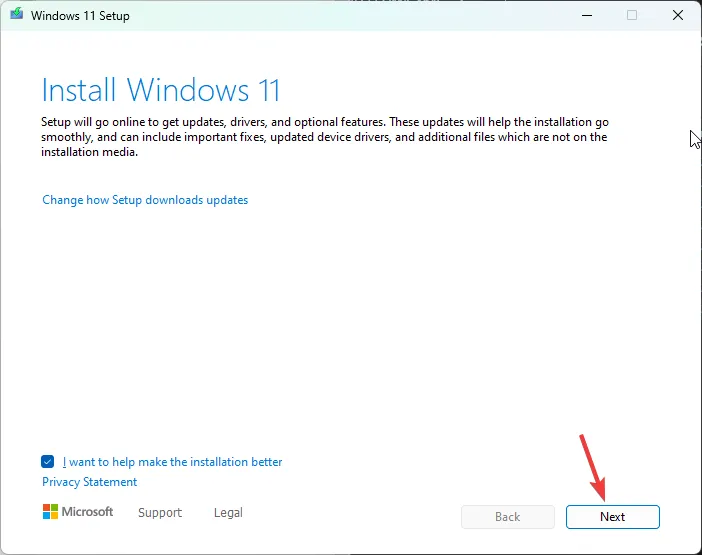
Task: Close the Windows 11 Setup window
Action: tap(678, 15)
